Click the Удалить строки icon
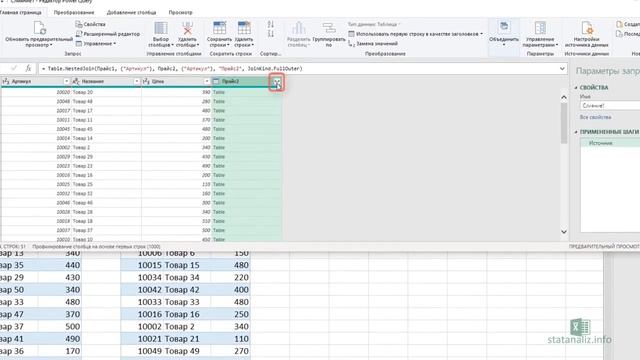 click(x=244, y=28)
